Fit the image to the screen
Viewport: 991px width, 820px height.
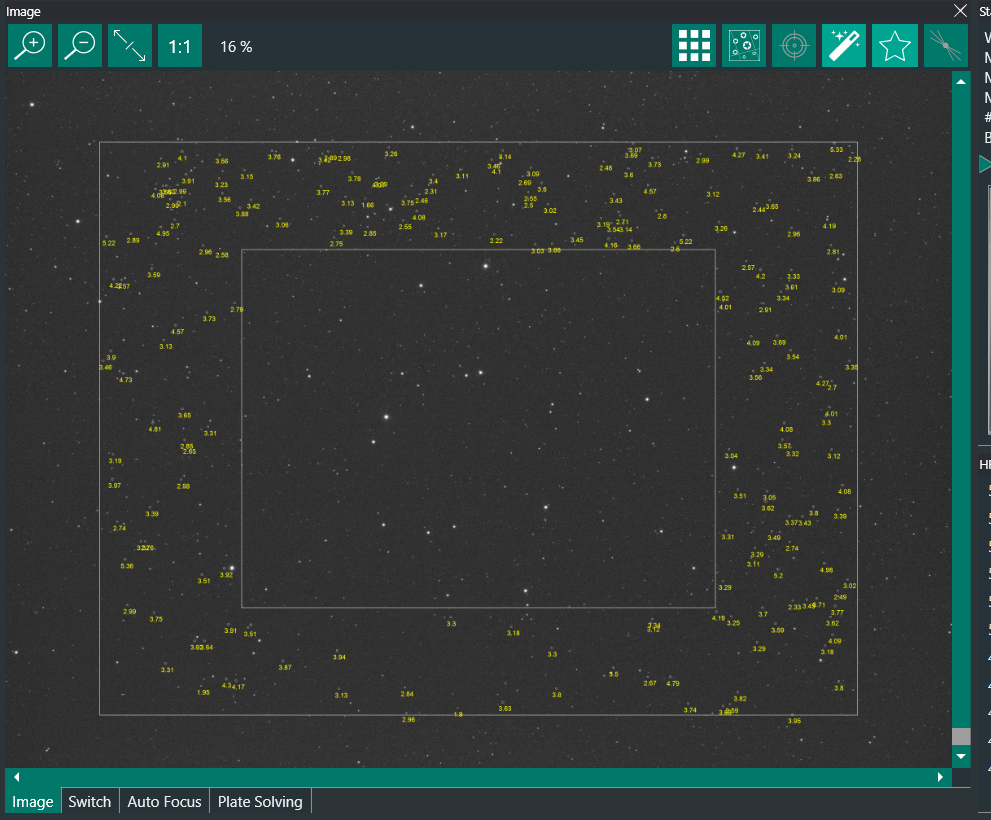[x=130, y=46]
